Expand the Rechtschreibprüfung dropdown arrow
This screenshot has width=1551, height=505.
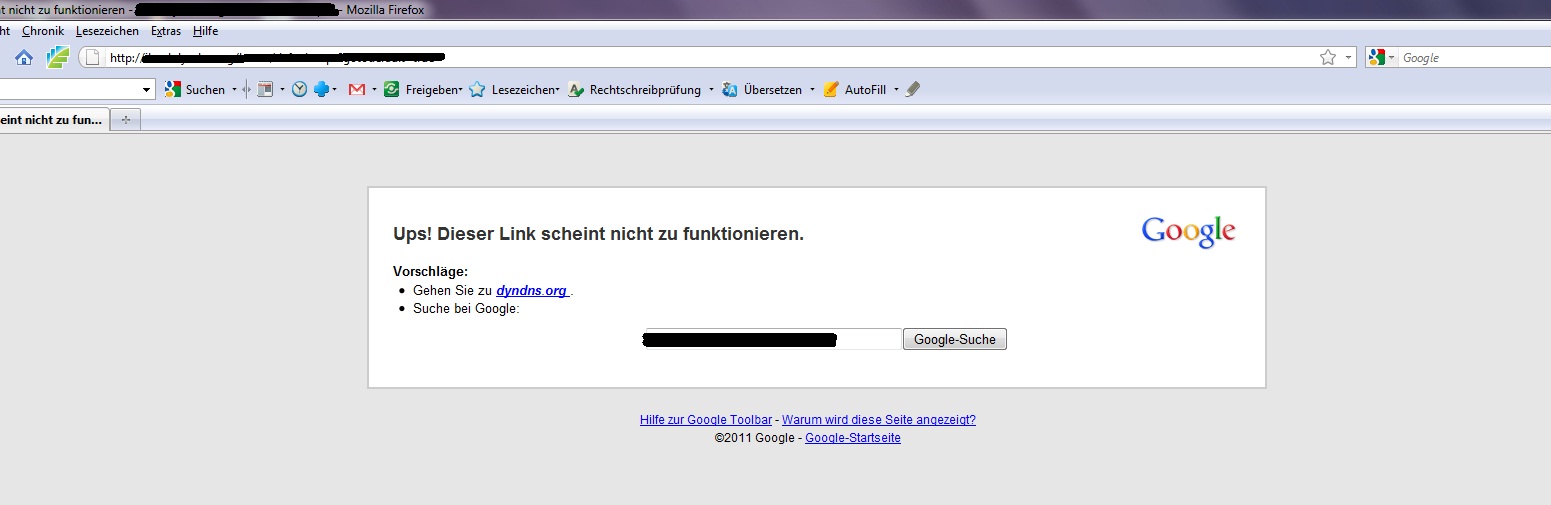(711, 90)
